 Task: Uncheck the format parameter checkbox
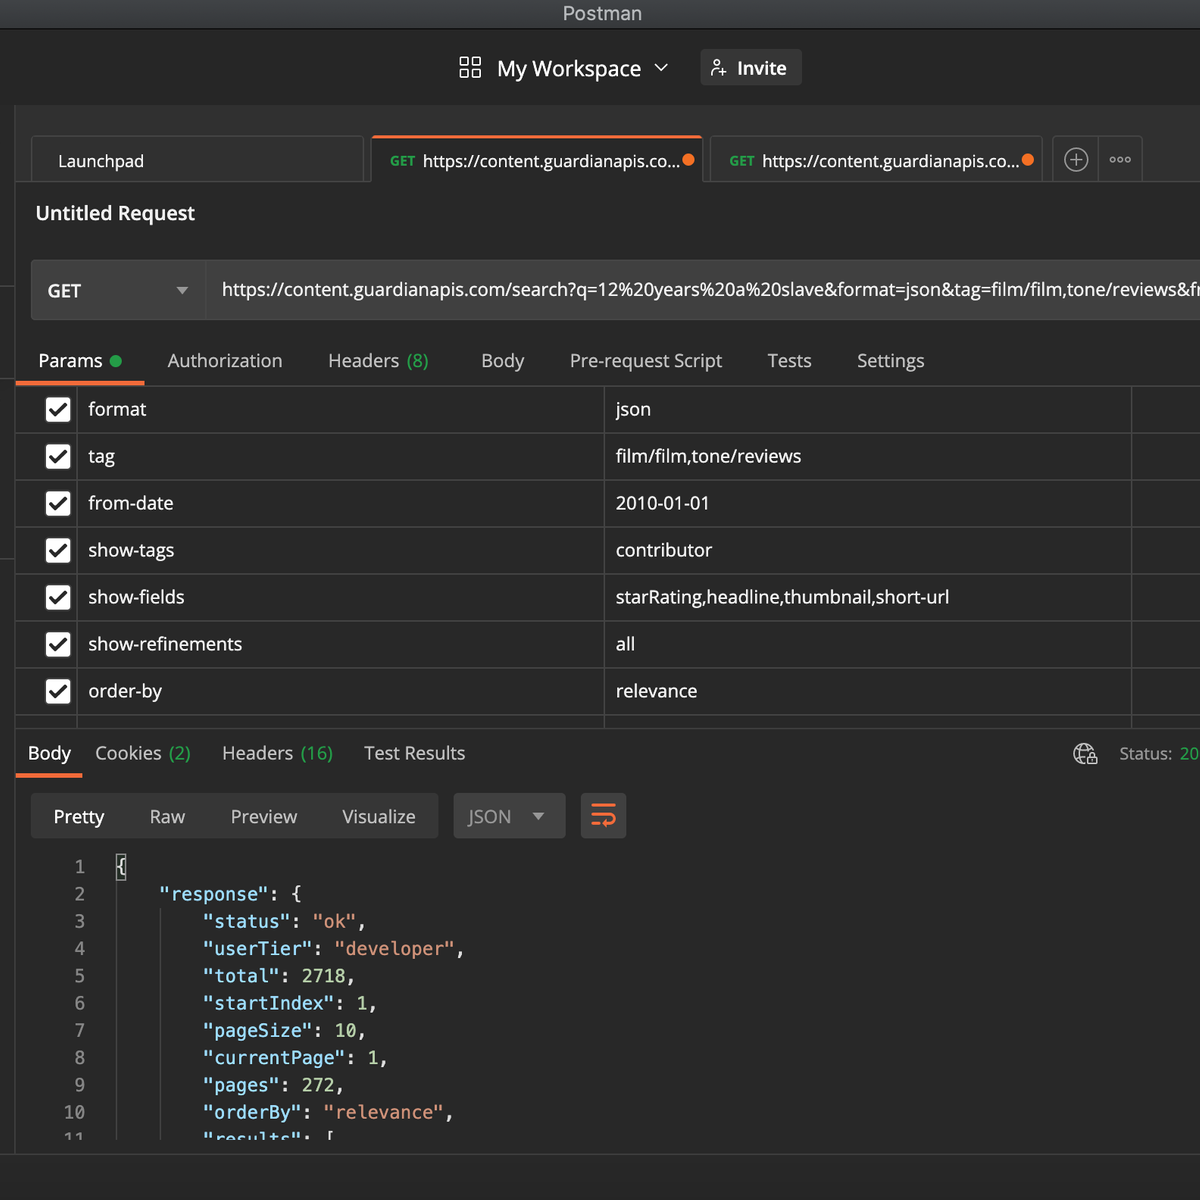coord(58,409)
